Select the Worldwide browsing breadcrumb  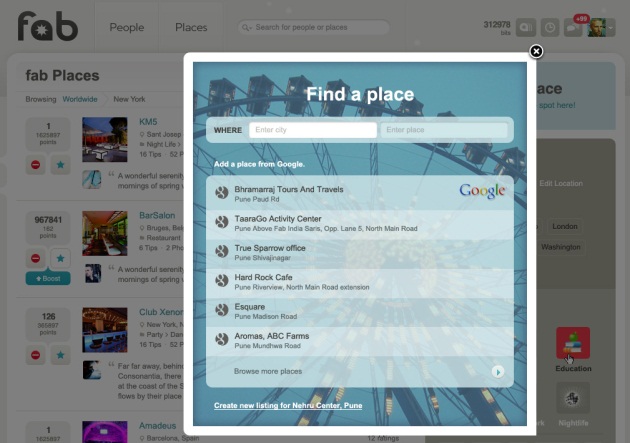click(80, 99)
